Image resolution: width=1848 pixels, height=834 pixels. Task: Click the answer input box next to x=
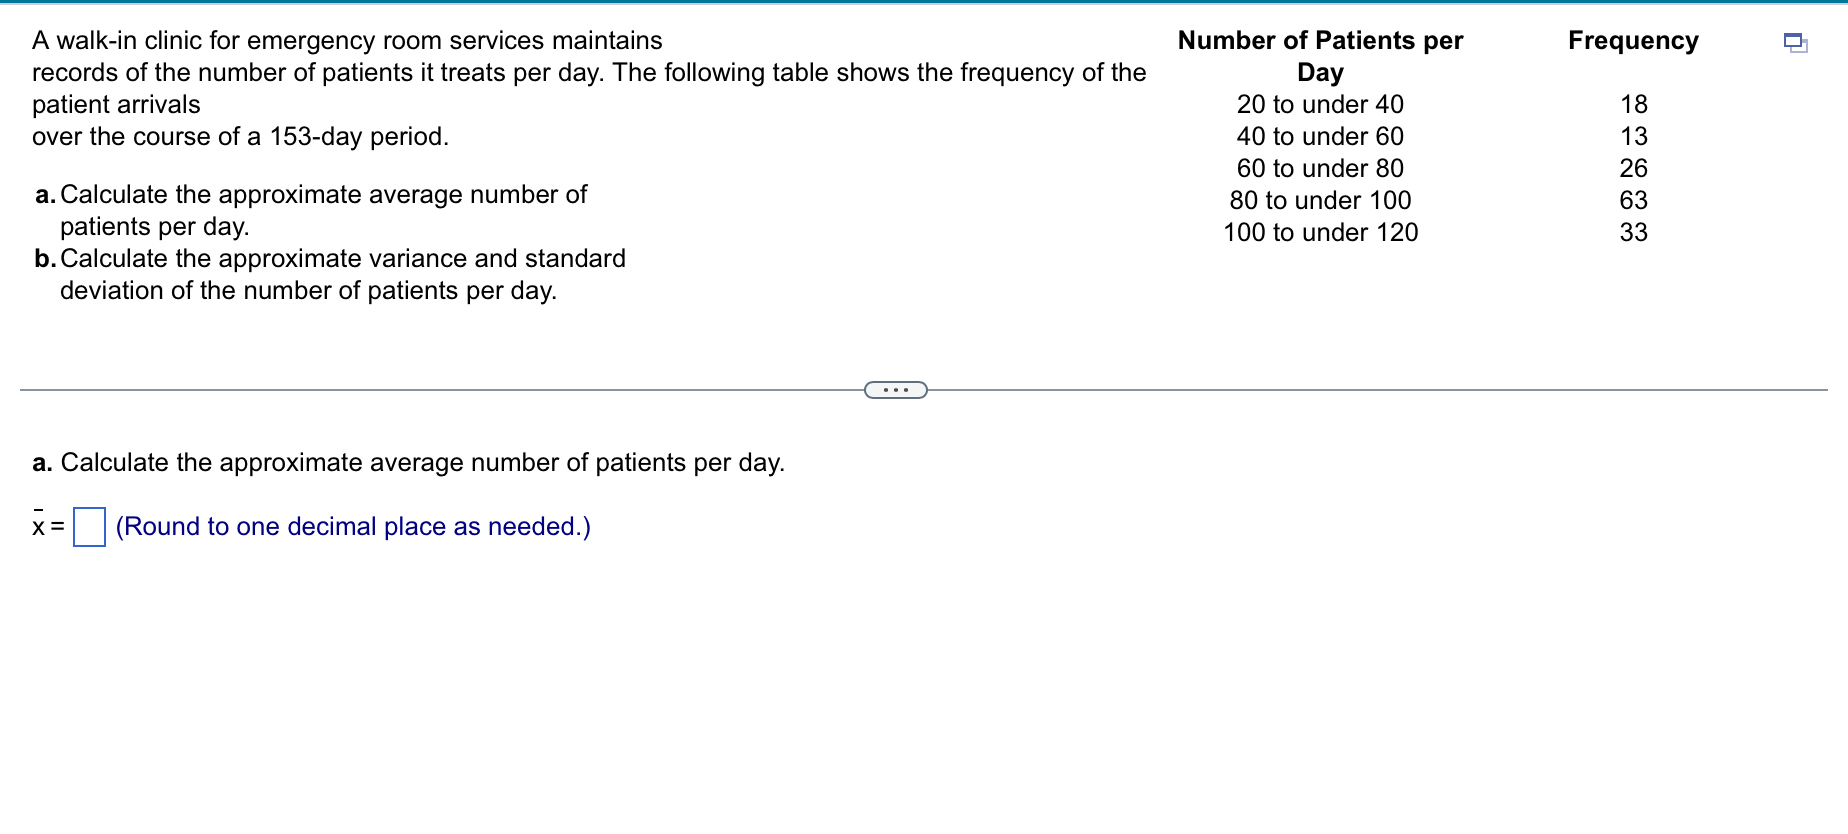(x=88, y=525)
